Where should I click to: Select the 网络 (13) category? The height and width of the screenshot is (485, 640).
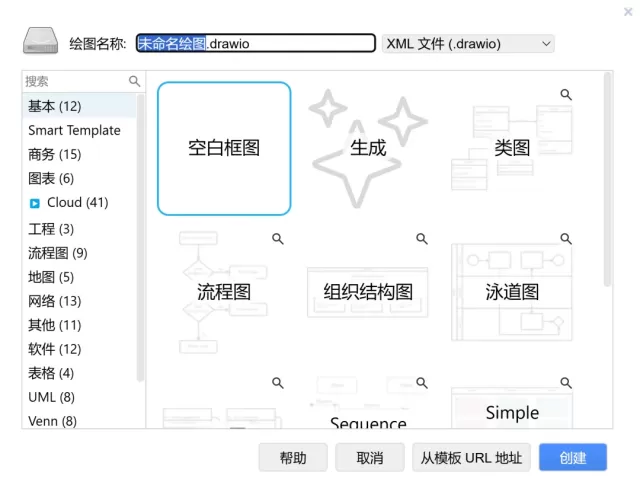point(79,301)
